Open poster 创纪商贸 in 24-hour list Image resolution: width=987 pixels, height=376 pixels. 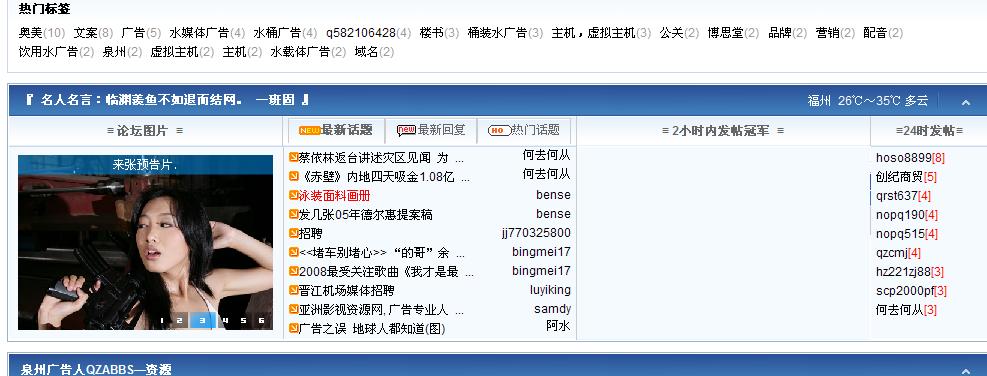(x=900, y=176)
